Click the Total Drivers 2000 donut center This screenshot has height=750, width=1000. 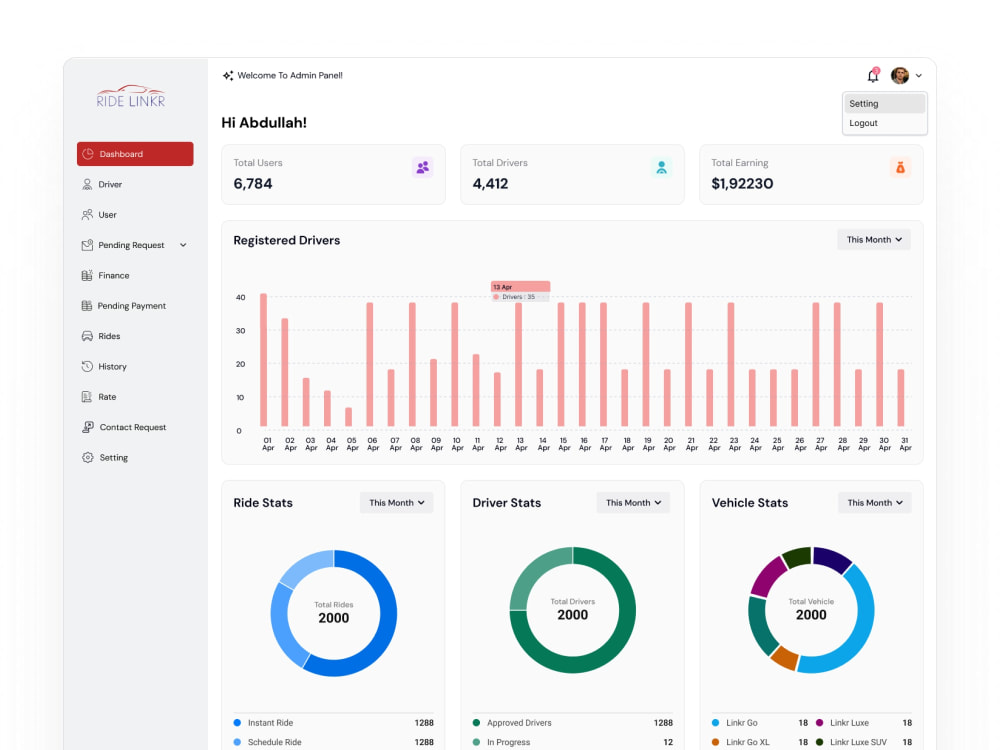point(573,610)
